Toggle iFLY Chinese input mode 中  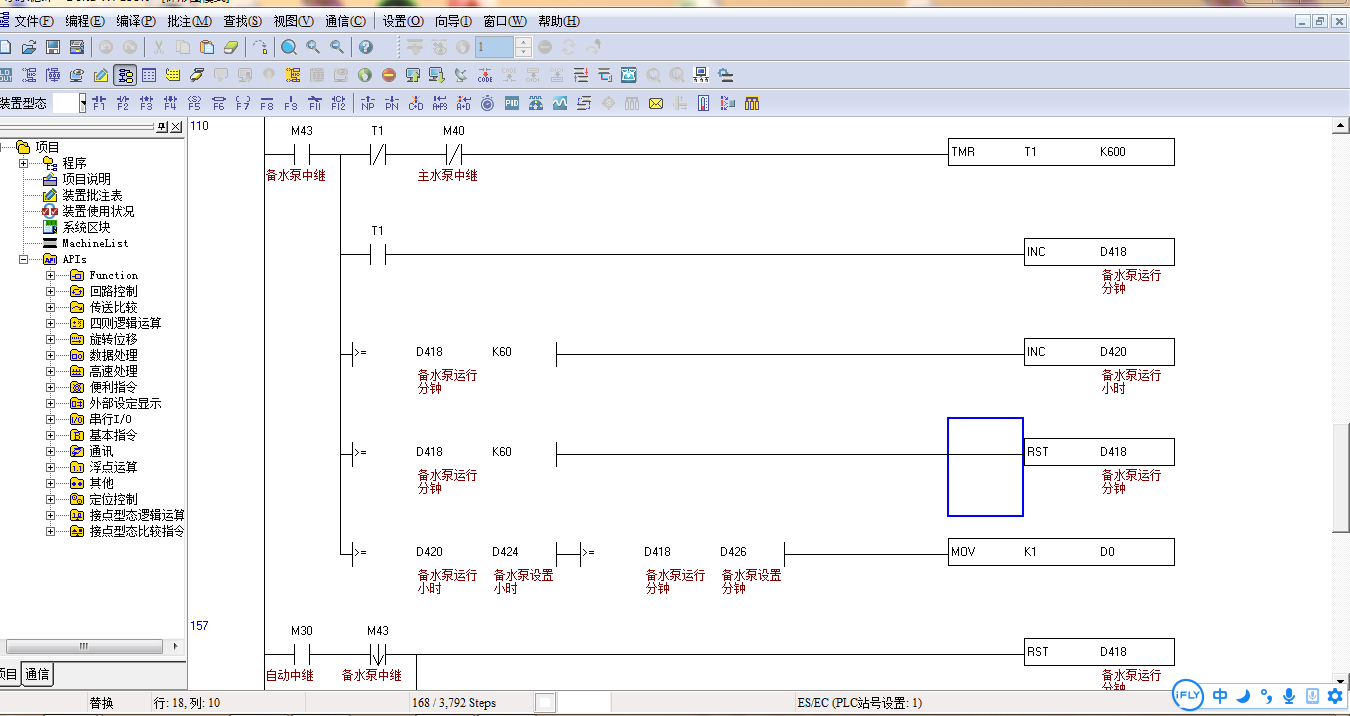coord(1220,696)
